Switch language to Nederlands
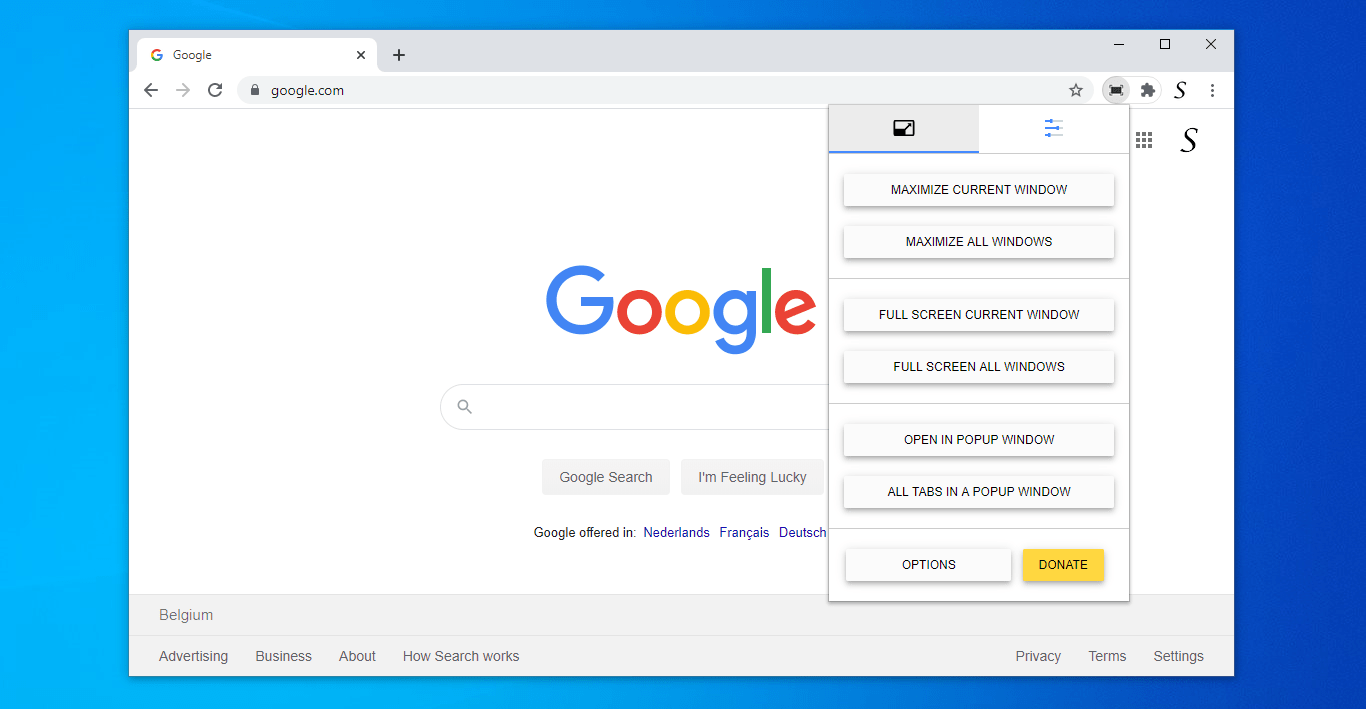The width and height of the screenshot is (1366, 709). click(x=677, y=533)
